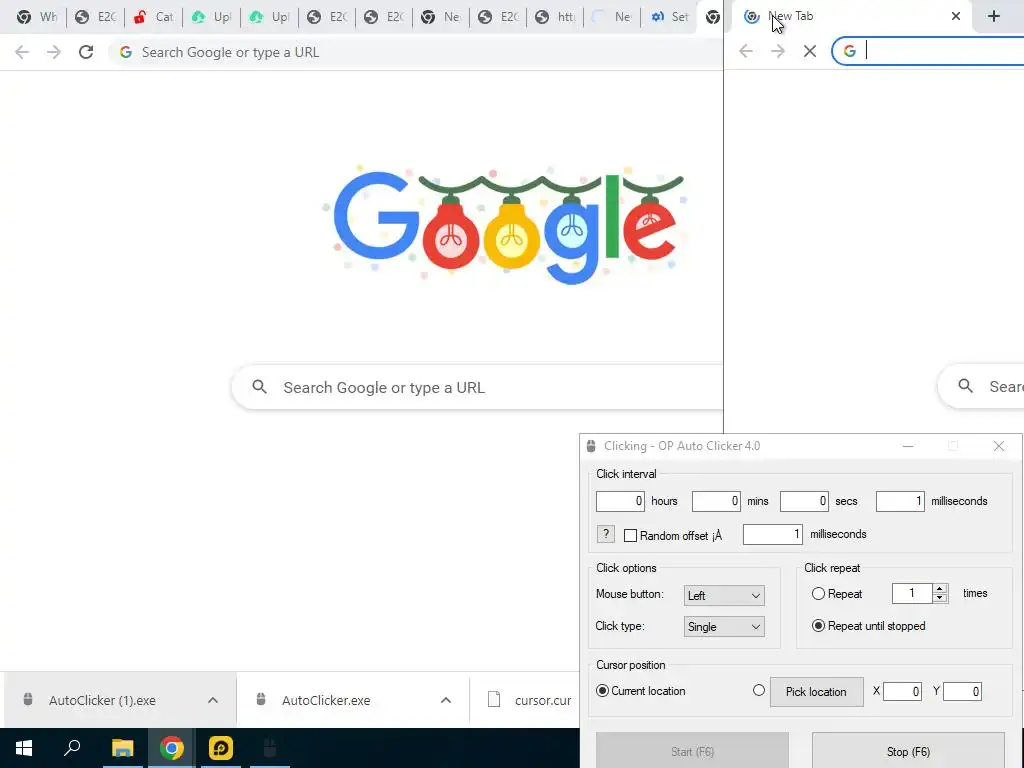Click the Y coordinate field
The height and width of the screenshot is (768, 1024).
pos(963,691)
